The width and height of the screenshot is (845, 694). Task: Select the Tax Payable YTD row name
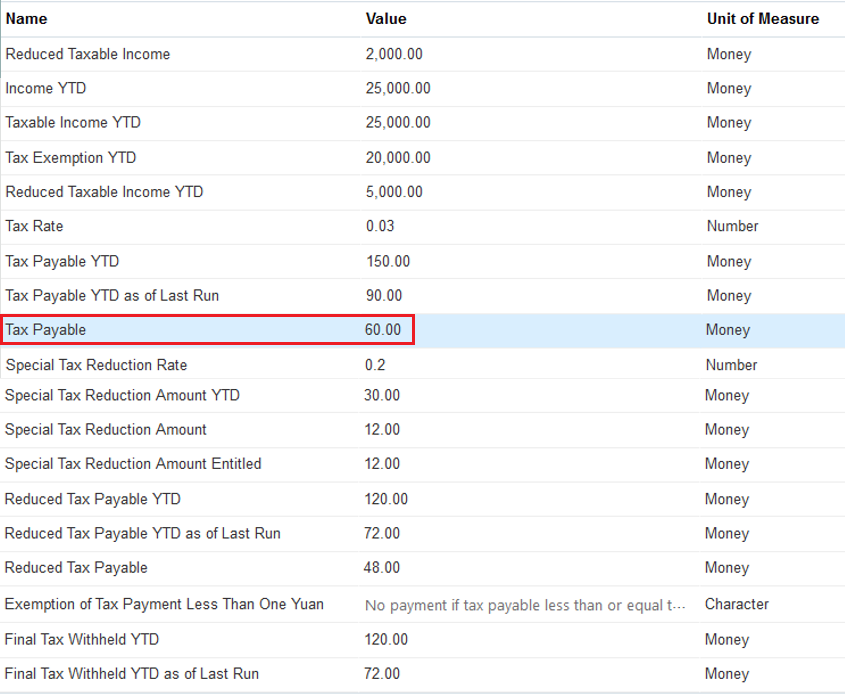(x=63, y=261)
